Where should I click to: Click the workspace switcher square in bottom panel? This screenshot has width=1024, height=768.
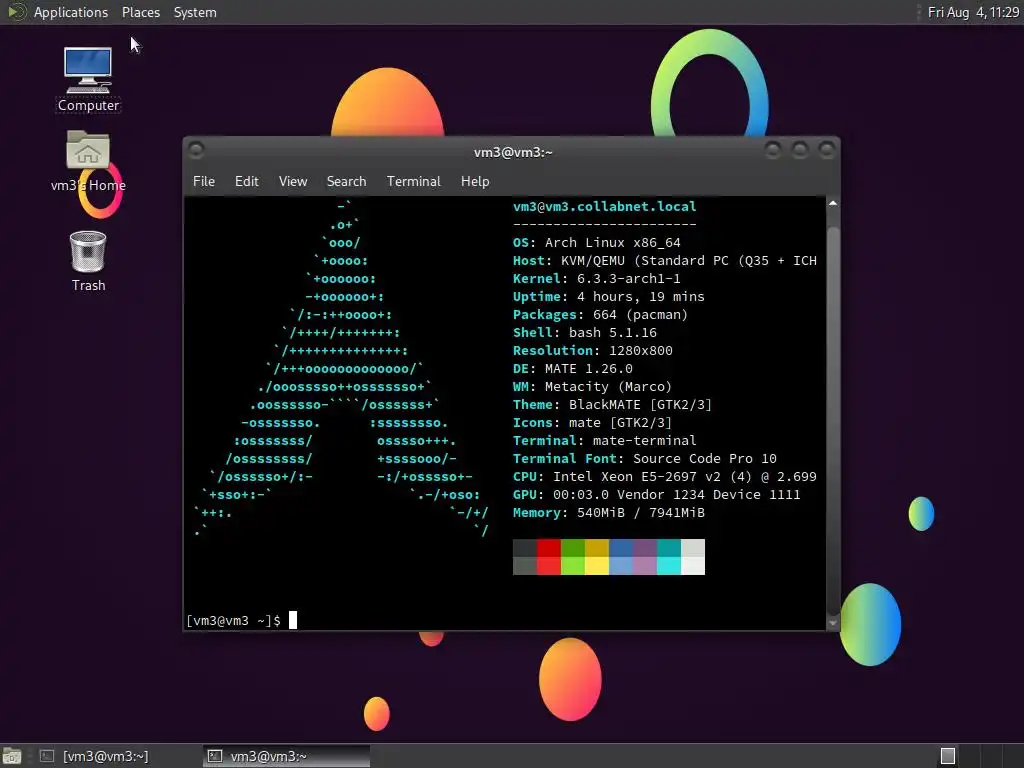pos(948,756)
